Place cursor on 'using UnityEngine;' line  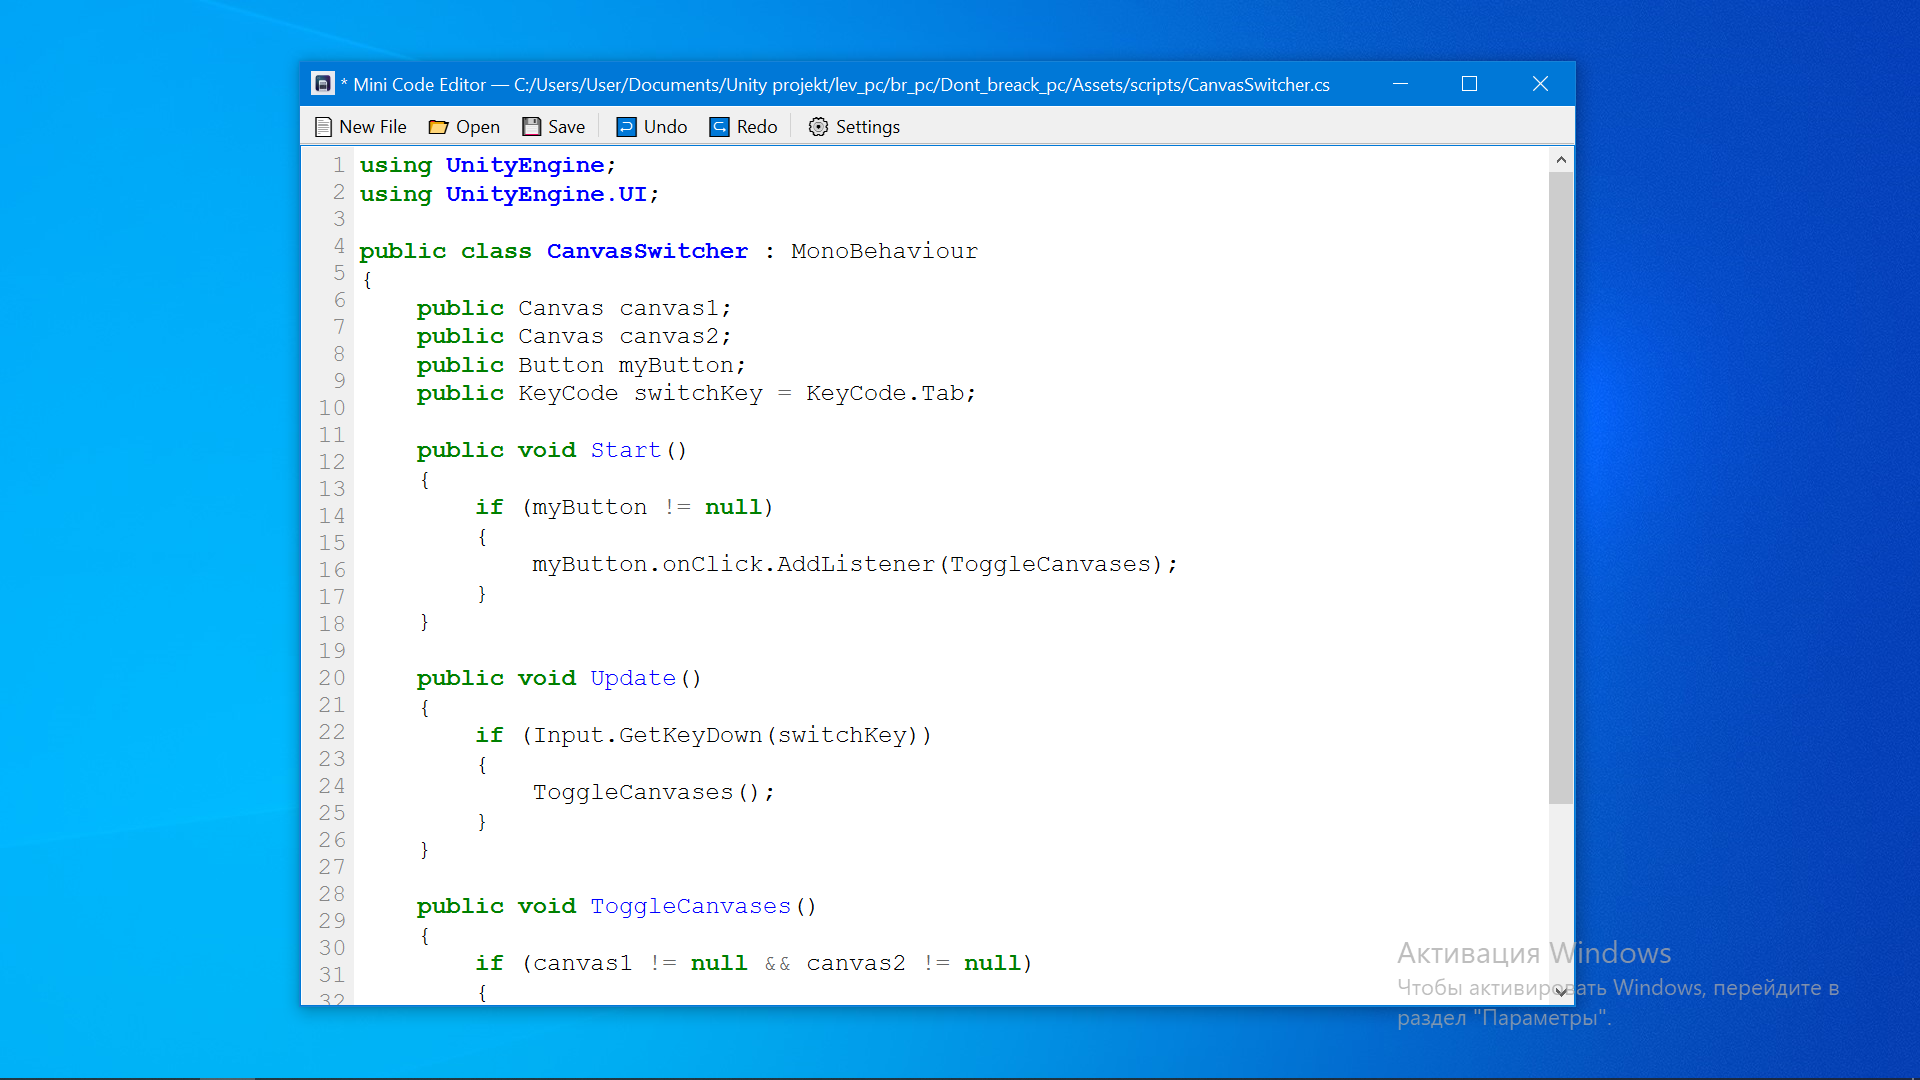pos(488,166)
